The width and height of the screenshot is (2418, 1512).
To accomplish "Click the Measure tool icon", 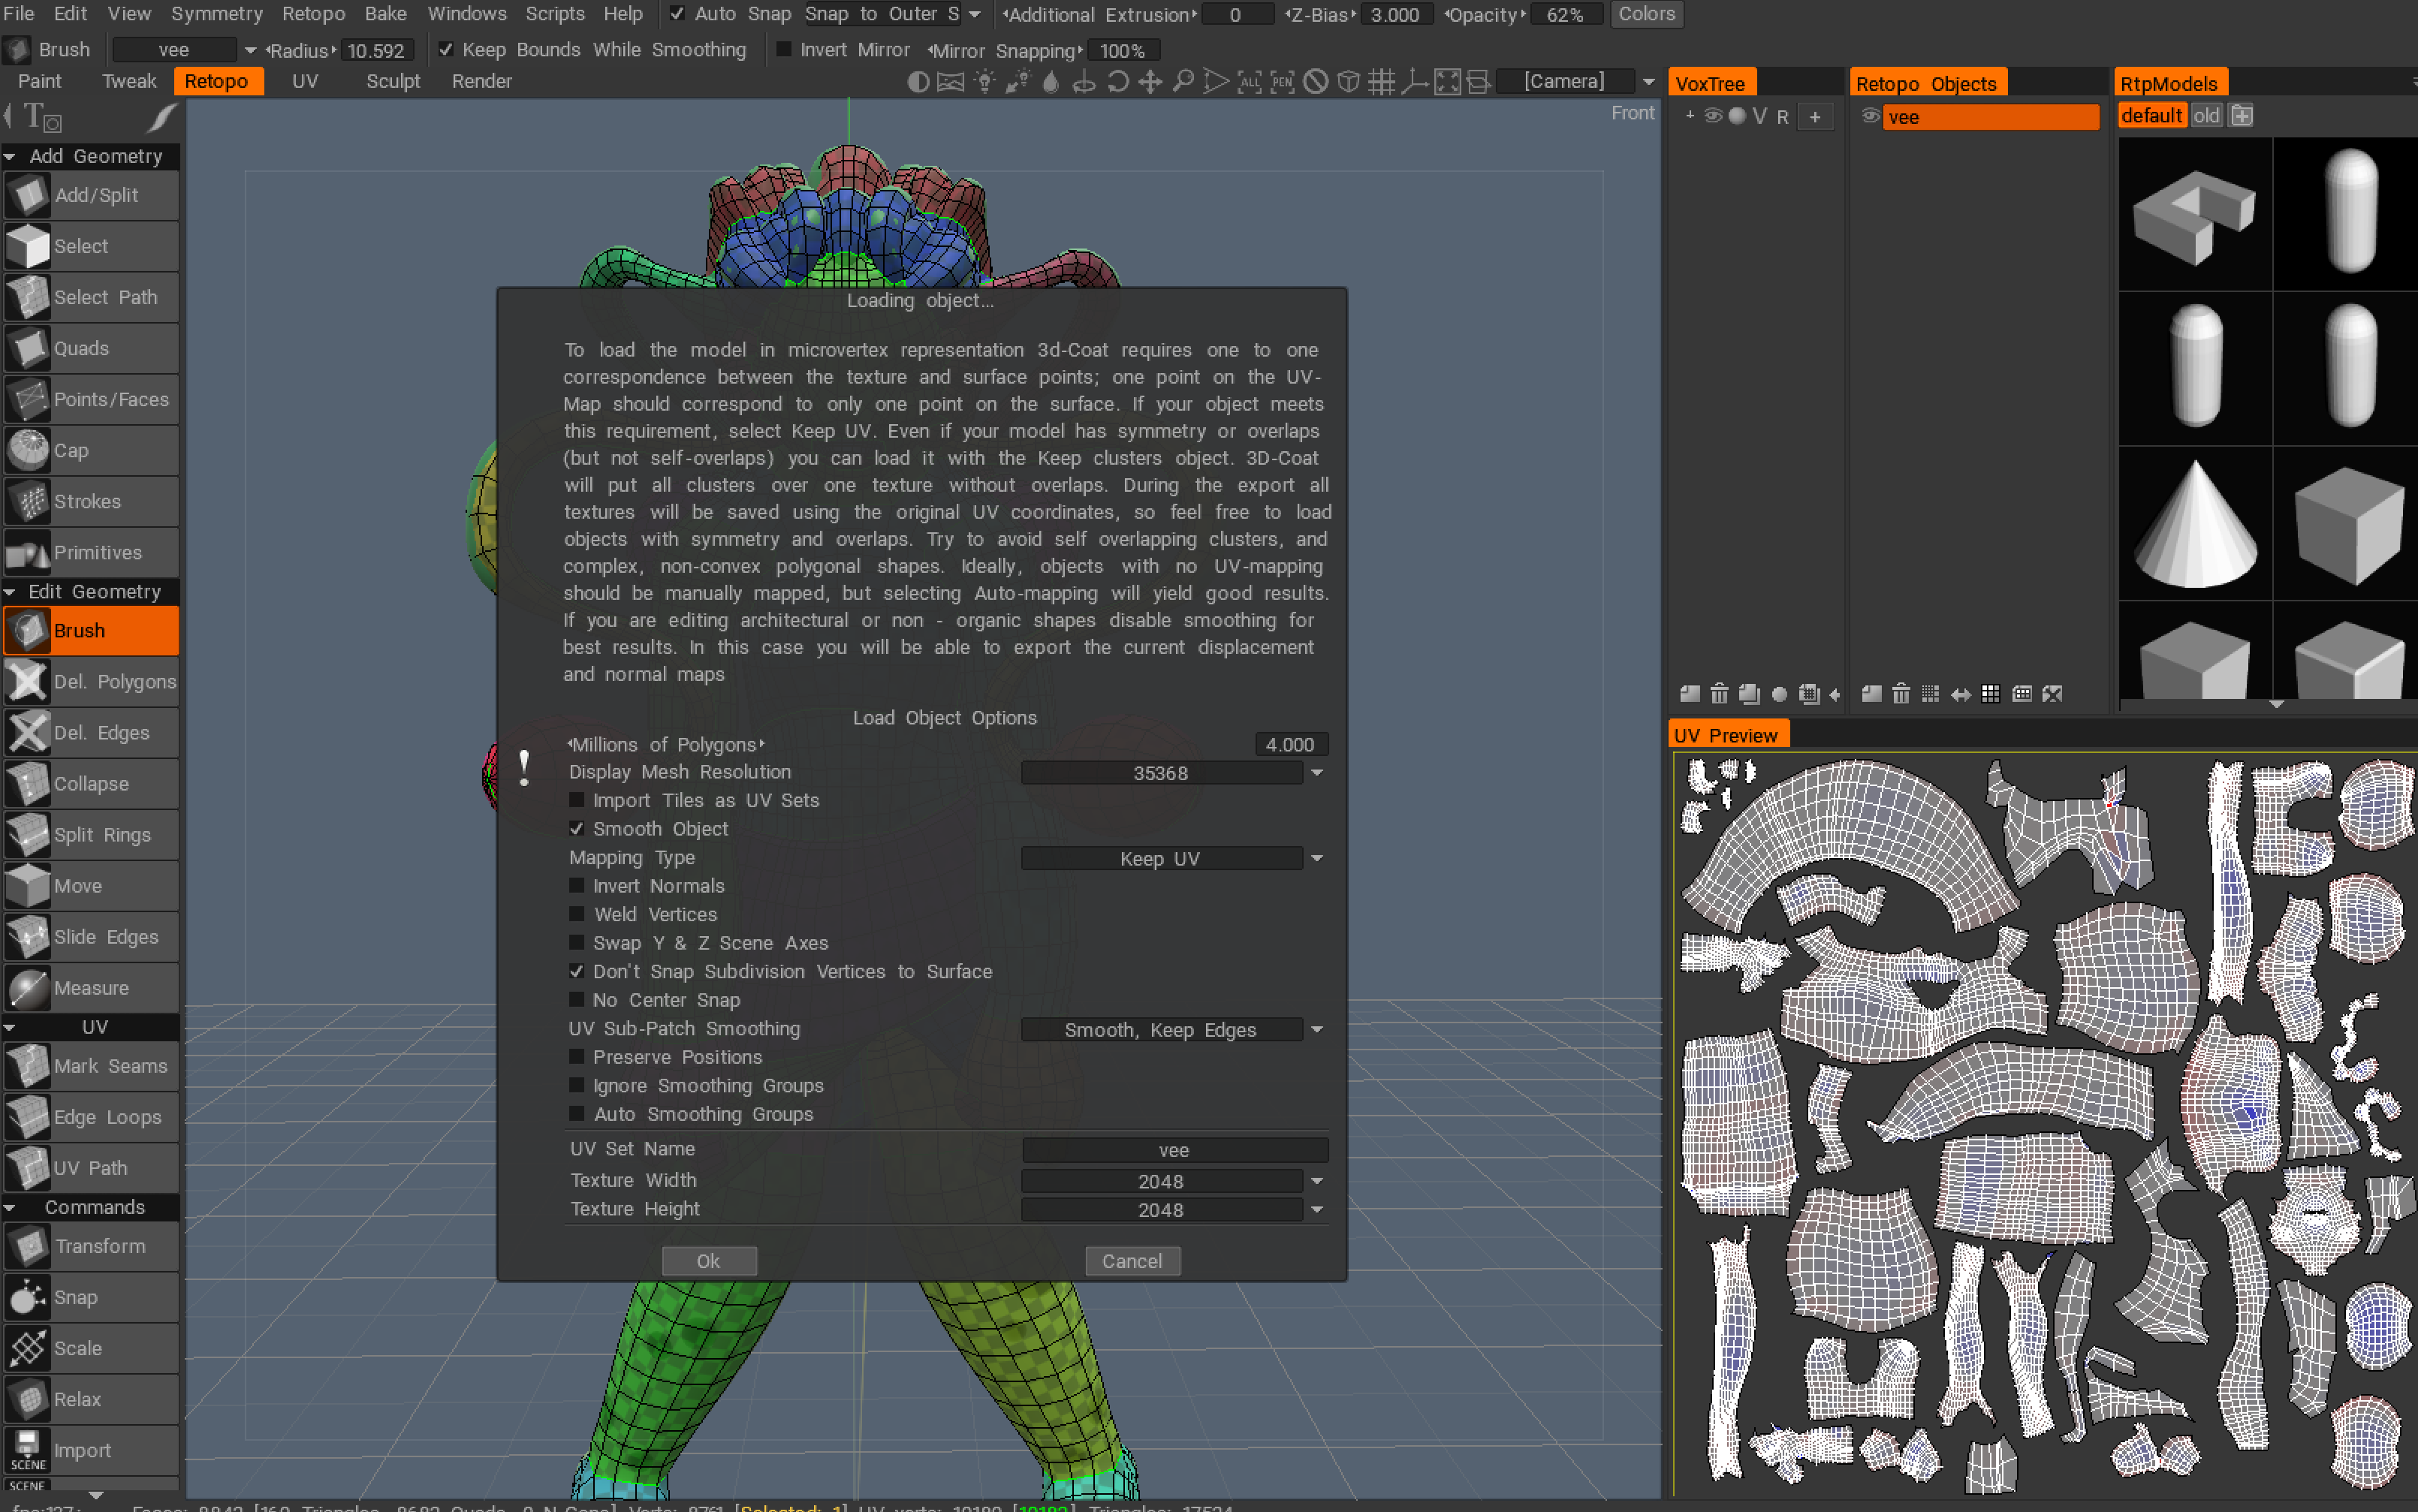I will [x=27, y=988].
